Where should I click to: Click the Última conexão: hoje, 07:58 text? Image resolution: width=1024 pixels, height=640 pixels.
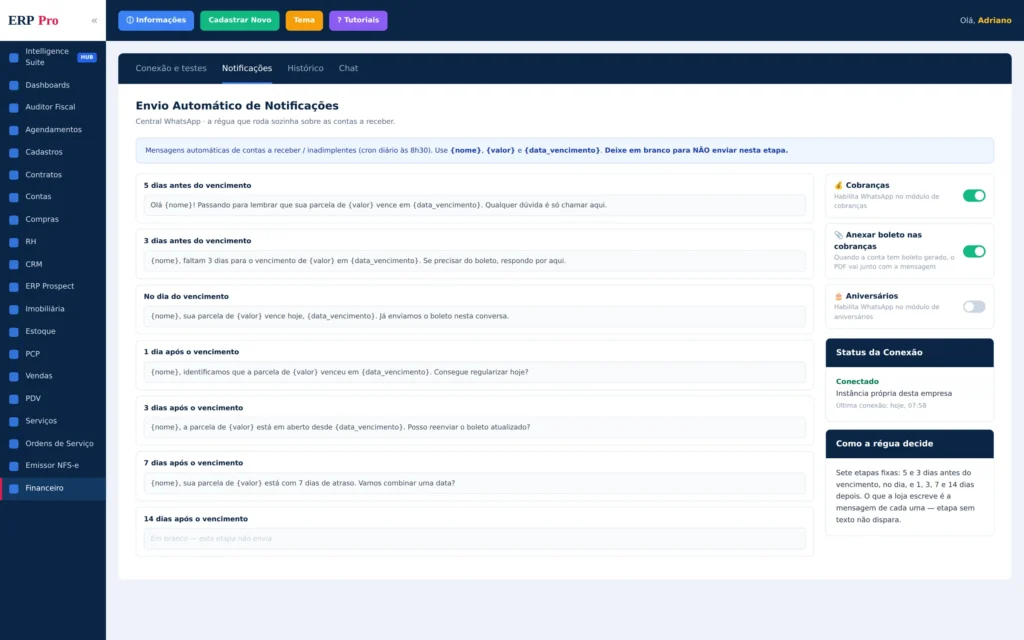(x=880, y=406)
